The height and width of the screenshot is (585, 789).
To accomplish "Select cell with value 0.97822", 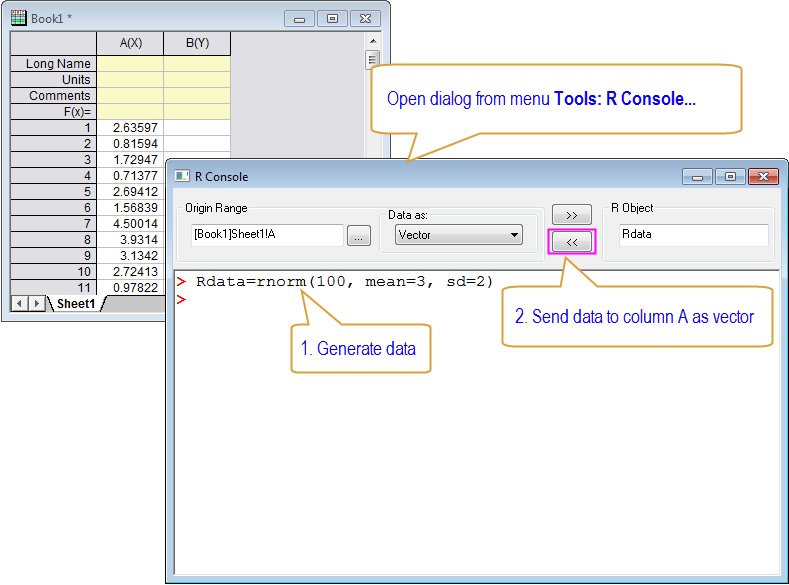I will [130, 288].
